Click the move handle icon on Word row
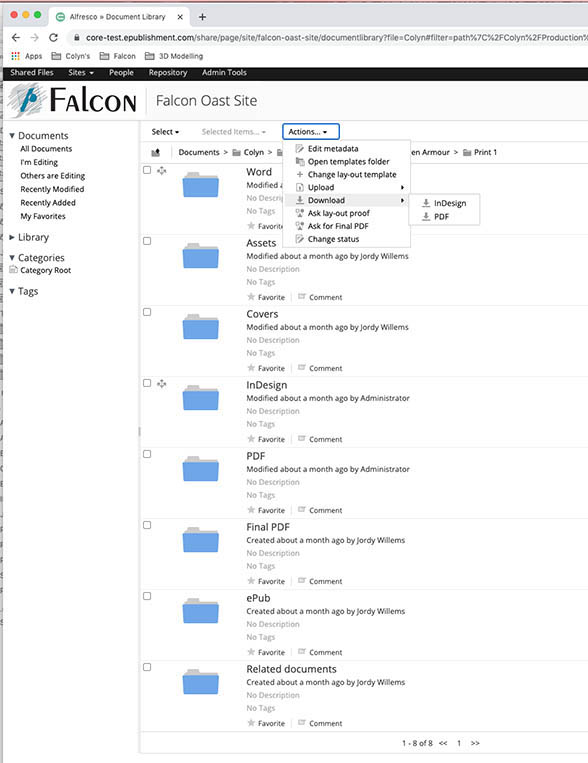 click(x=162, y=170)
